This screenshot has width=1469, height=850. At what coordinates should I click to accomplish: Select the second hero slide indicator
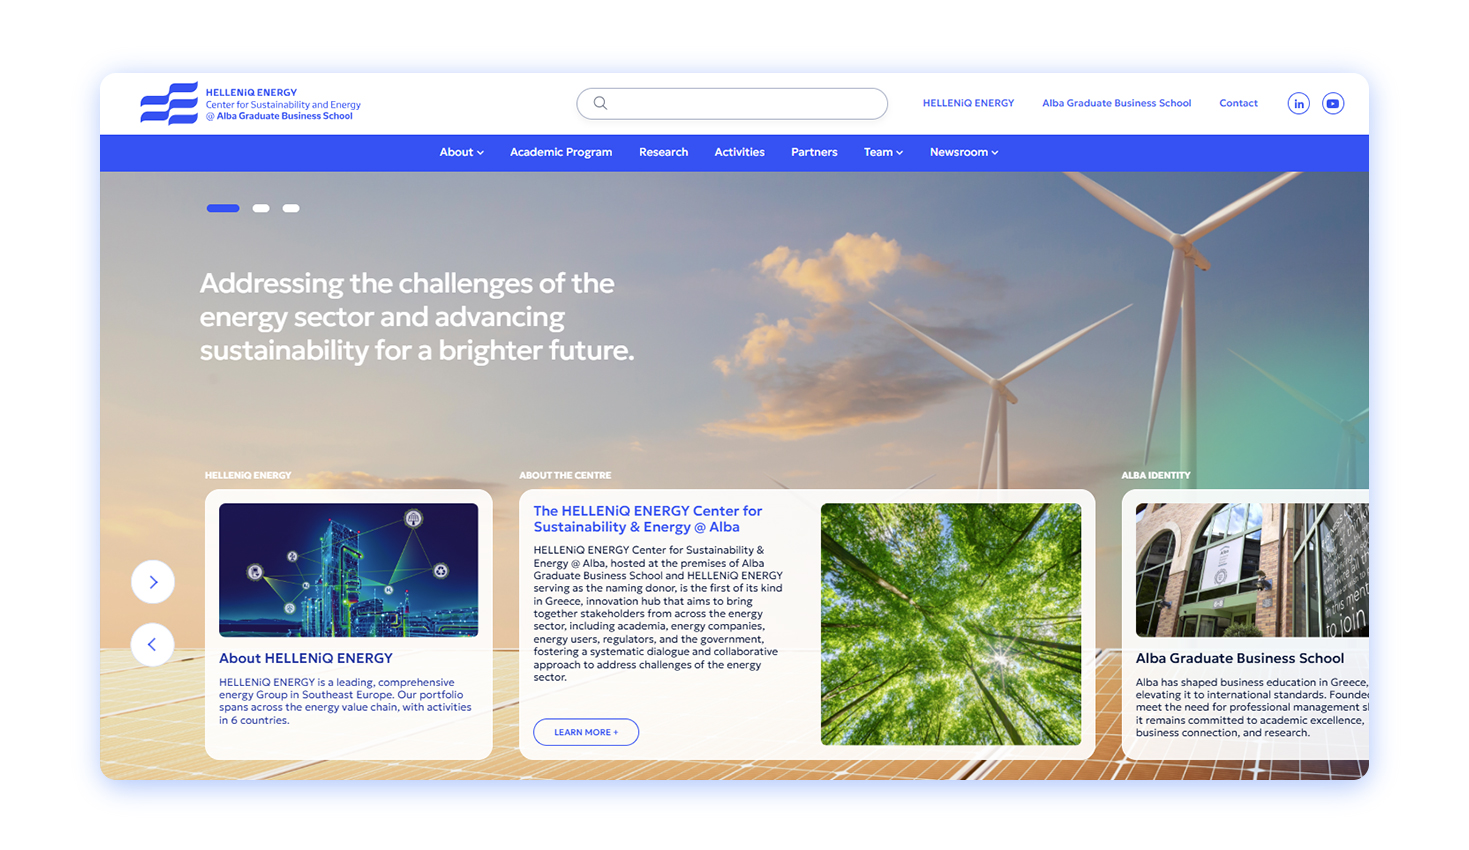(261, 208)
